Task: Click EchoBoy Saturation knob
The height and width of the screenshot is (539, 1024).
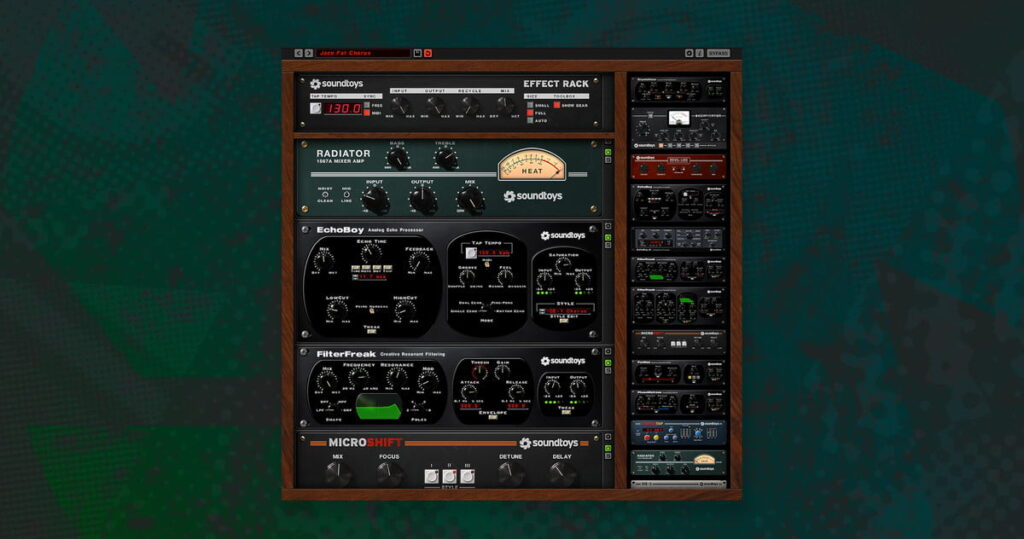Action: pos(563,264)
